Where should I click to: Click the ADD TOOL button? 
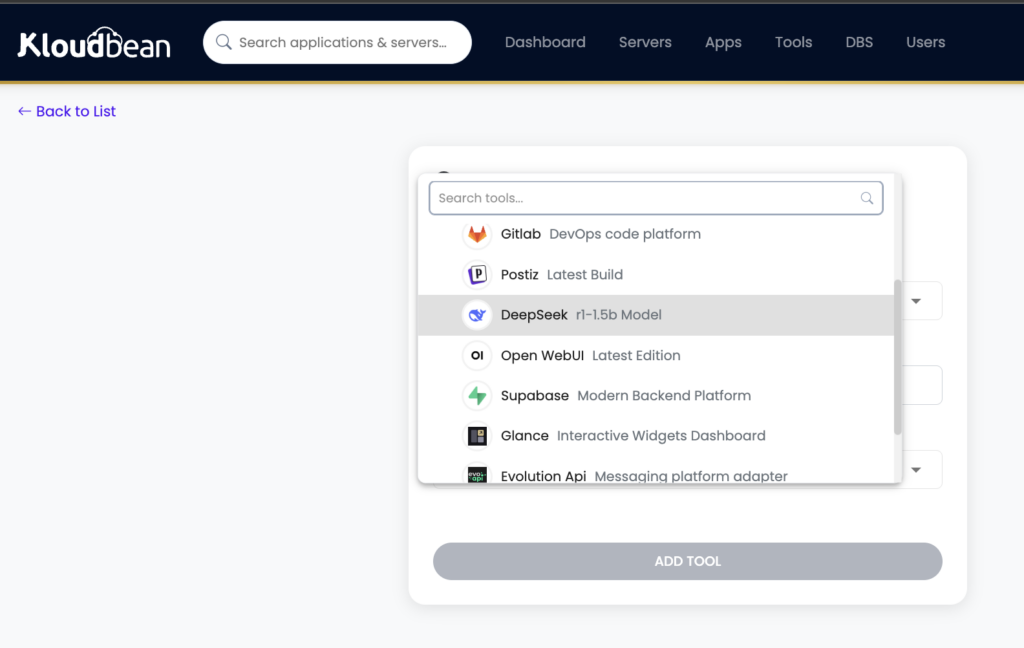(x=687, y=561)
